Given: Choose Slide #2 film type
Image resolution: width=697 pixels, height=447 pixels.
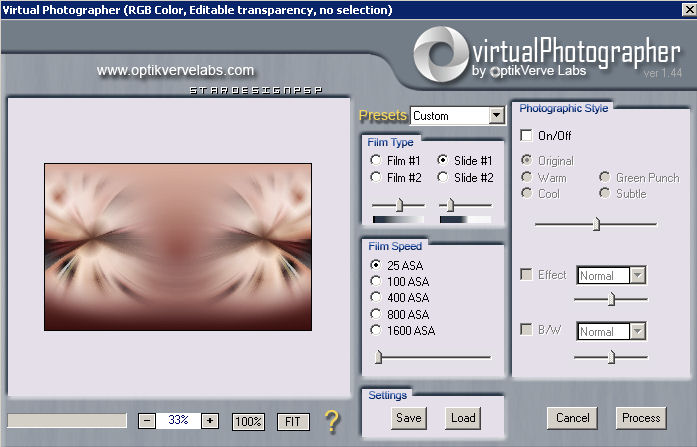Looking at the screenshot, I should [x=443, y=177].
